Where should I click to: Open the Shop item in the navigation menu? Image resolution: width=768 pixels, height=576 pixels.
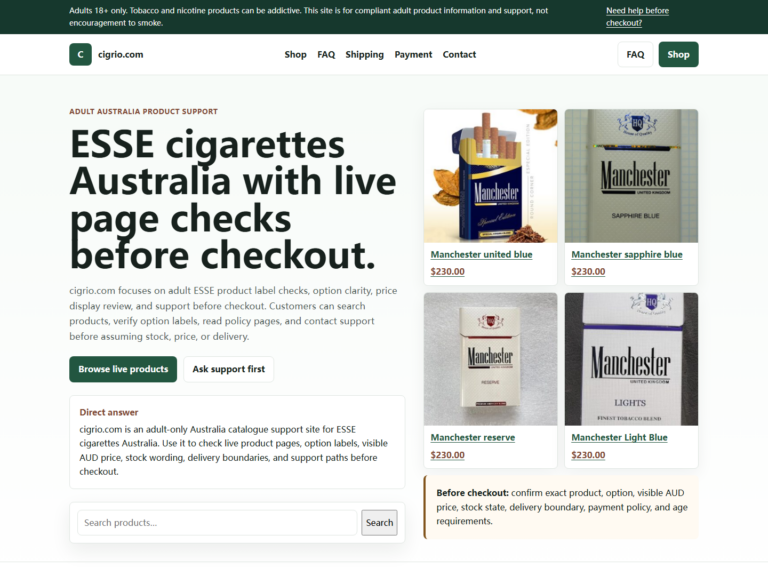pyautogui.click(x=295, y=54)
